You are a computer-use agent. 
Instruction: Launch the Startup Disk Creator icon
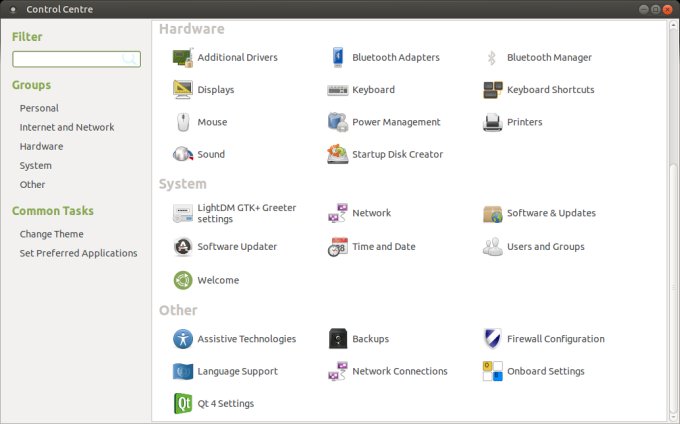tap(337, 154)
